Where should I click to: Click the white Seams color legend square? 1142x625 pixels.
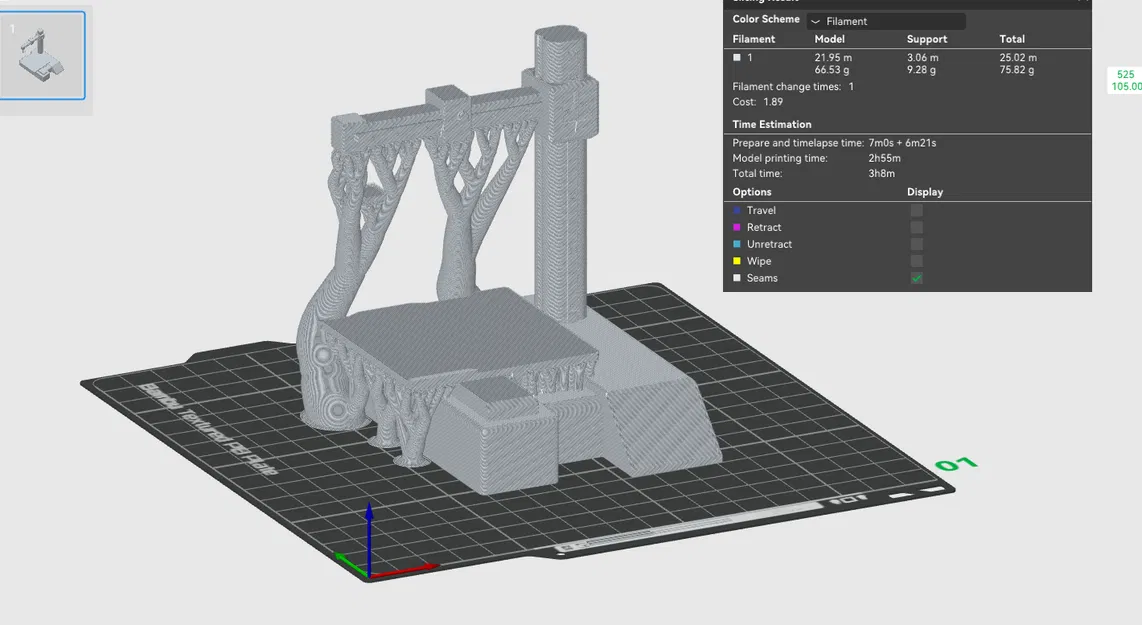736,278
